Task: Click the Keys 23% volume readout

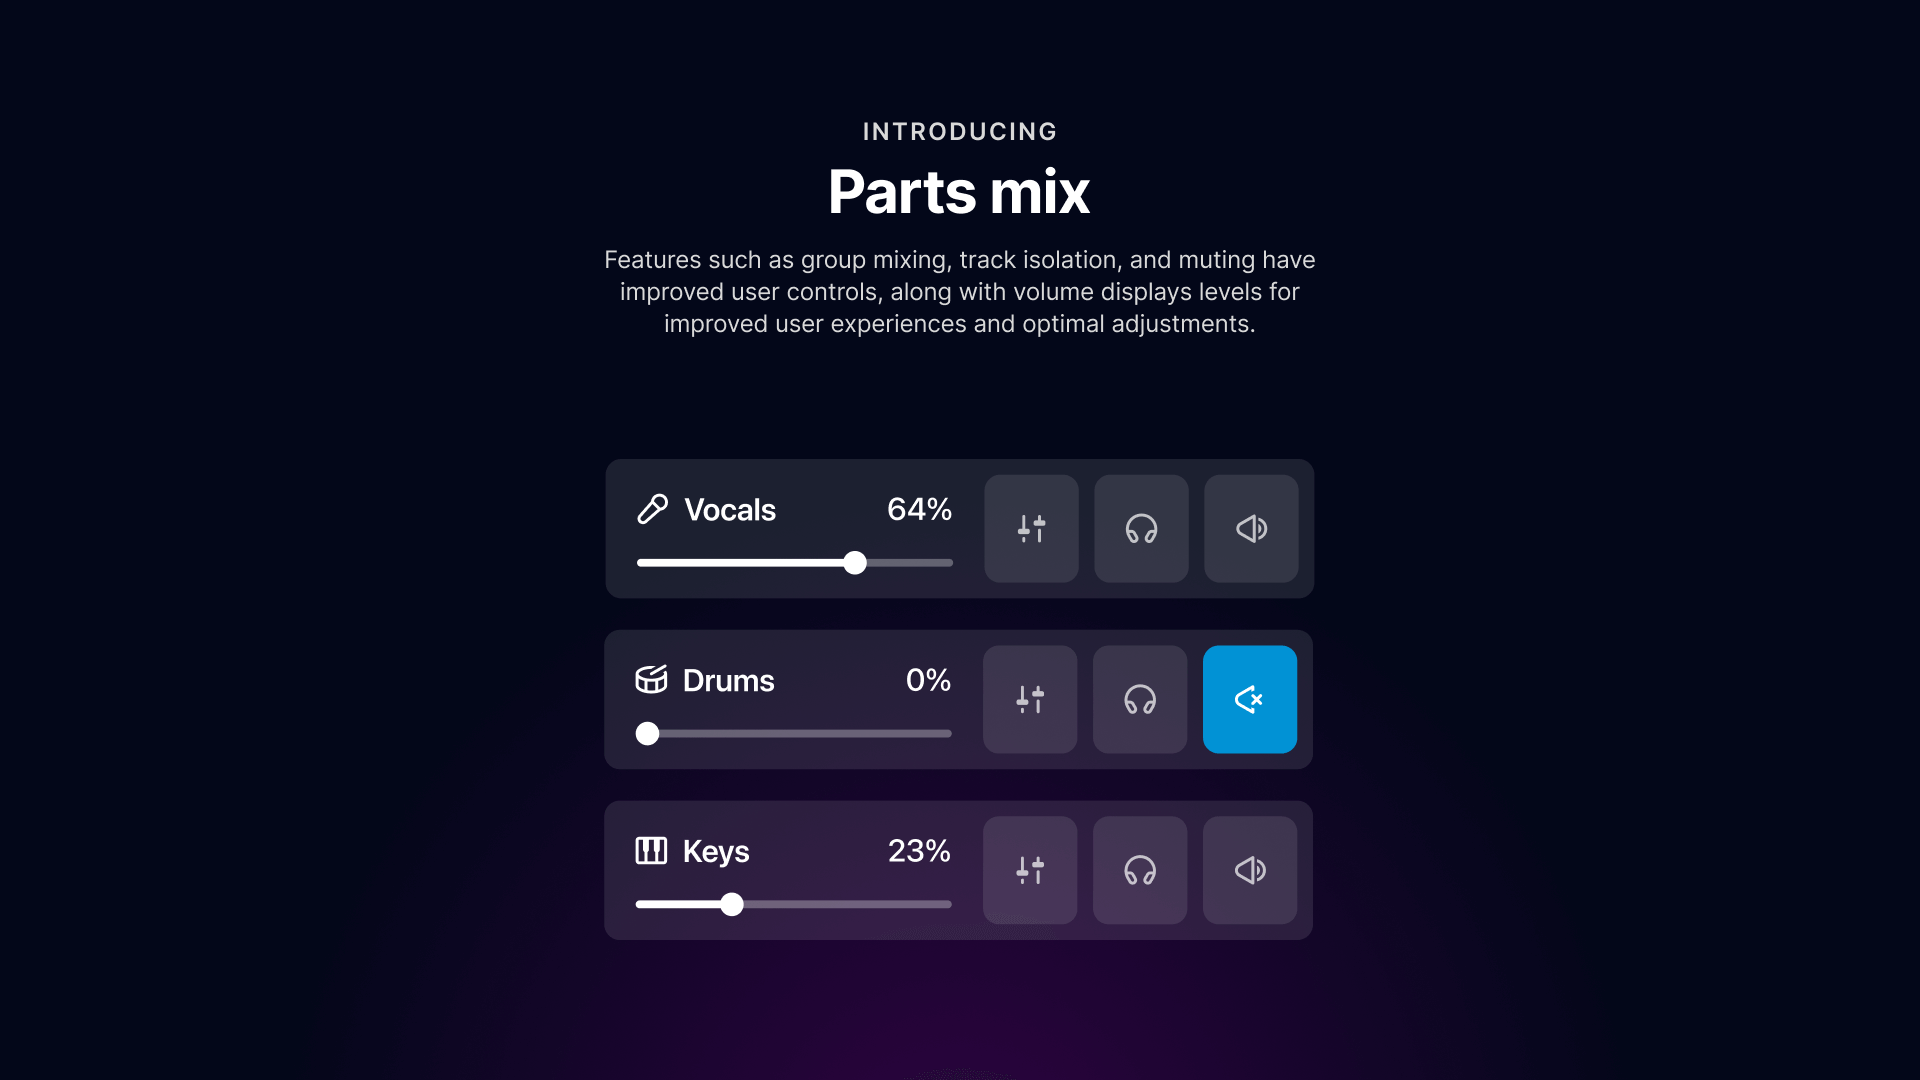Action: (919, 851)
